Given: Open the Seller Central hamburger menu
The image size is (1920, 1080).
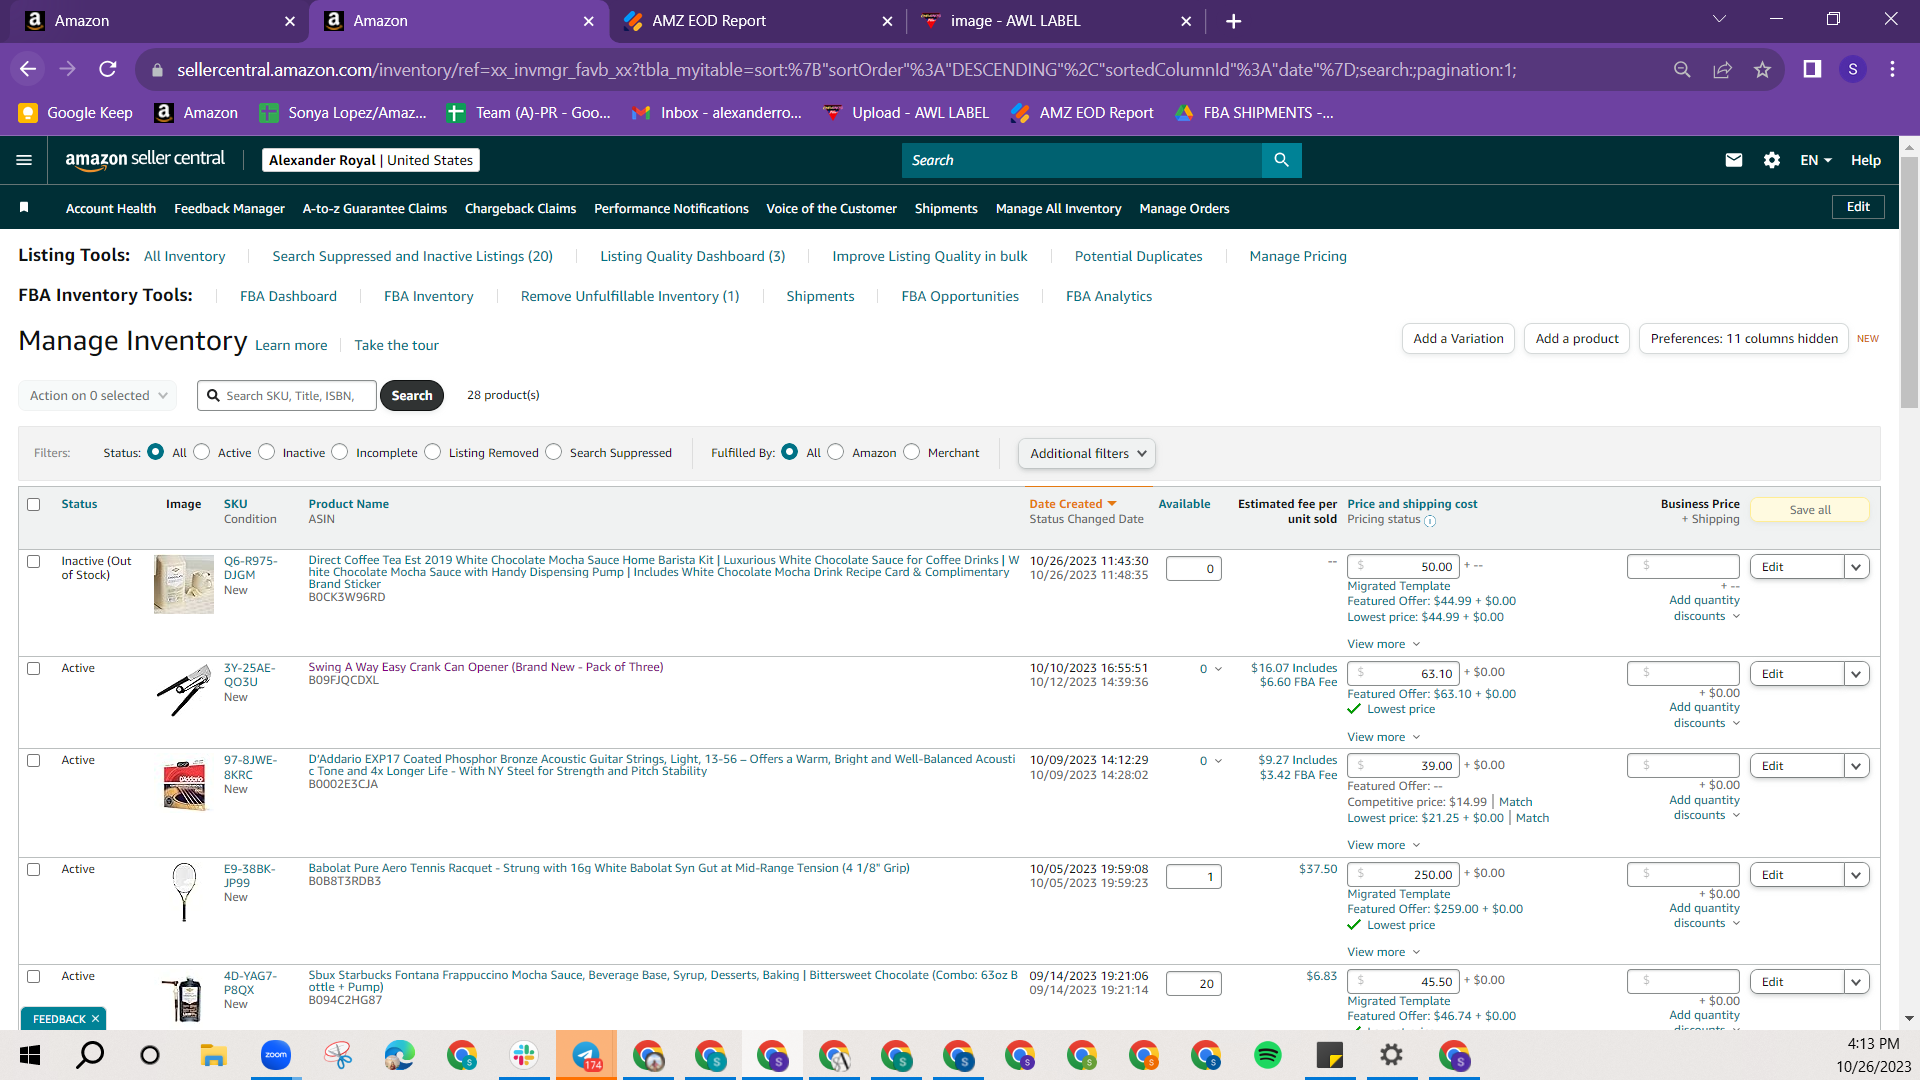Looking at the screenshot, I should [x=24, y=160].
